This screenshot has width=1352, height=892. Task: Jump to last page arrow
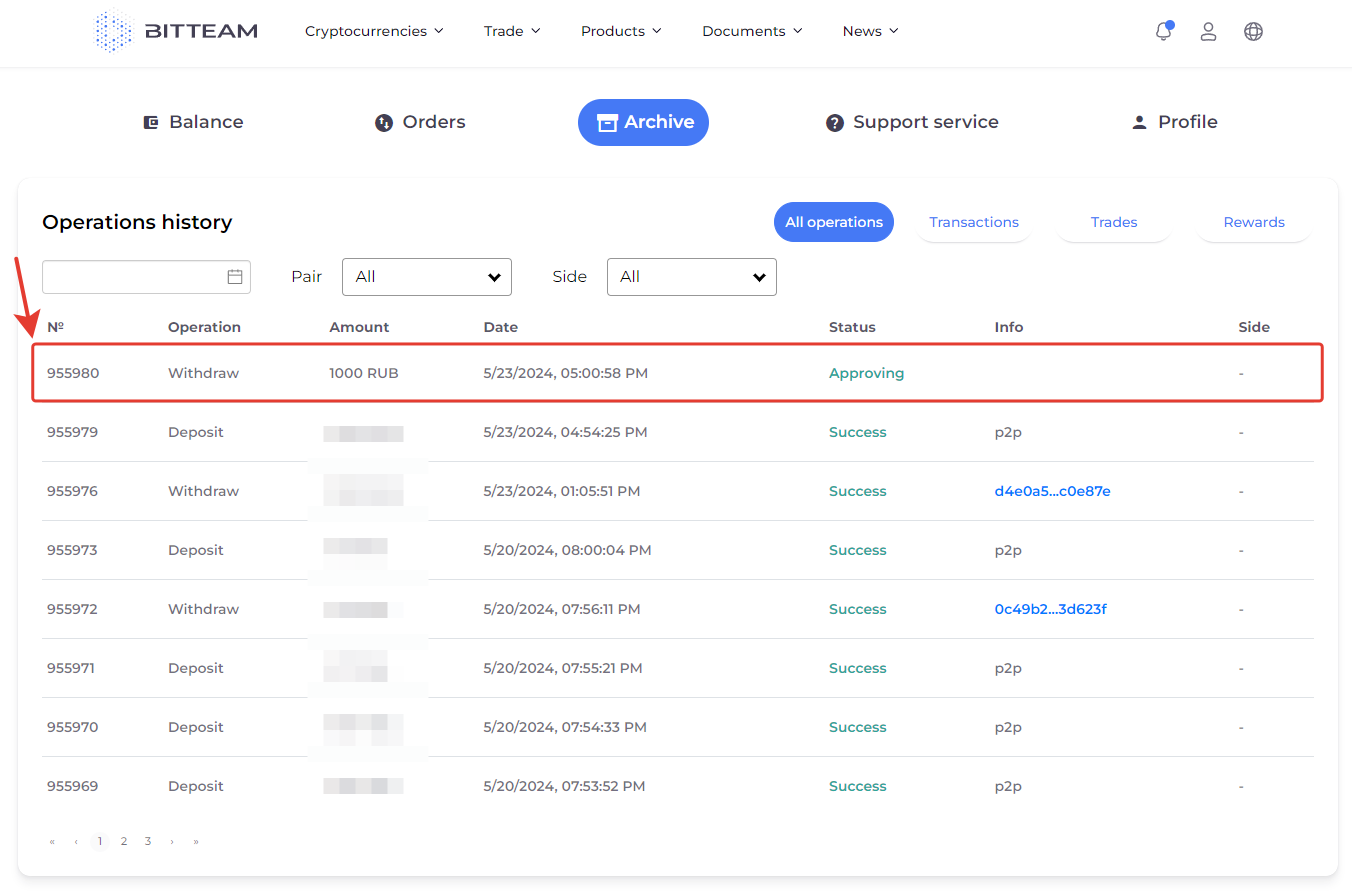(x=196, y=841)
